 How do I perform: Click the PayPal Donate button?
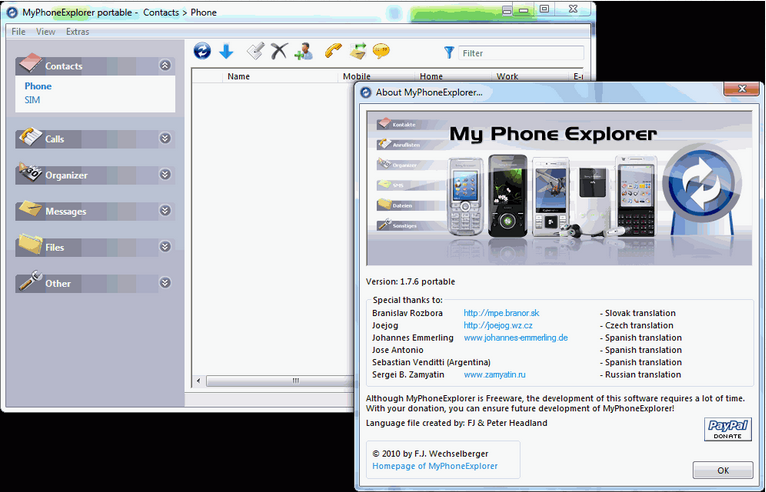728,429
